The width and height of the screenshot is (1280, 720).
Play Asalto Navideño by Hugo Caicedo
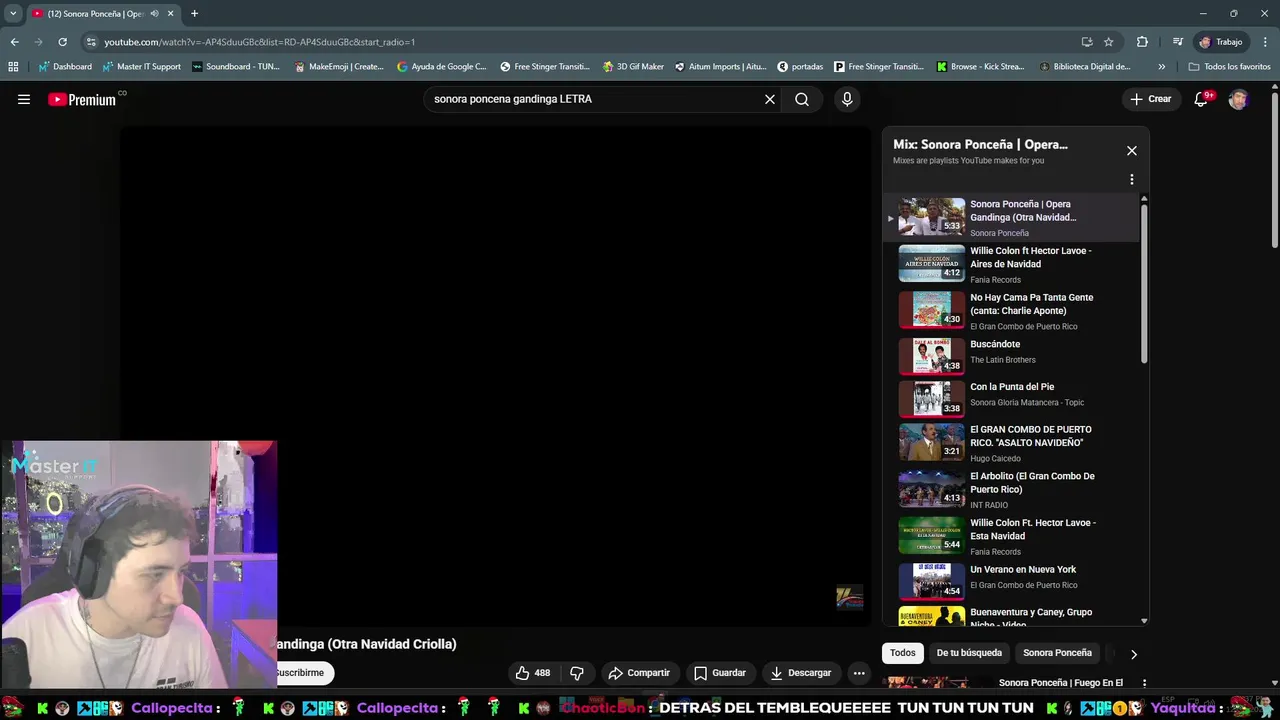(1011, 443)
